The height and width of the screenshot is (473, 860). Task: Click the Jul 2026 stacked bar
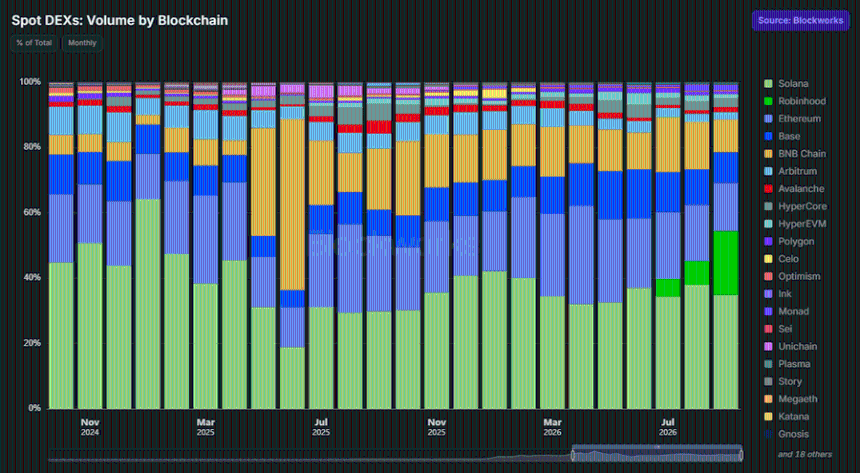(667, 245)
